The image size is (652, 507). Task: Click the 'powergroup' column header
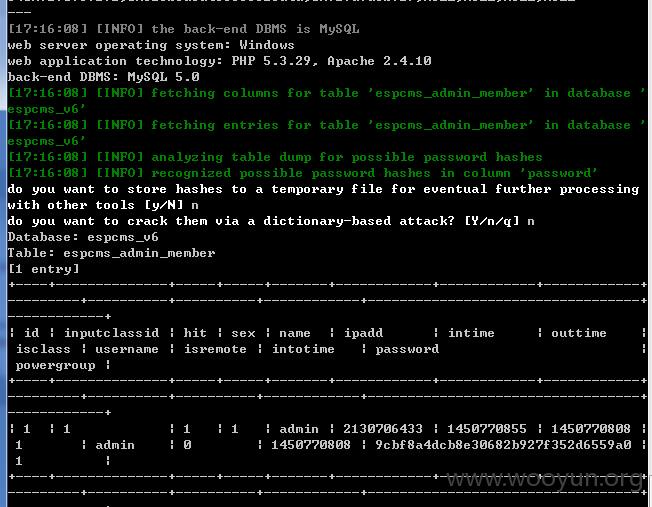(x=55, y=365)
